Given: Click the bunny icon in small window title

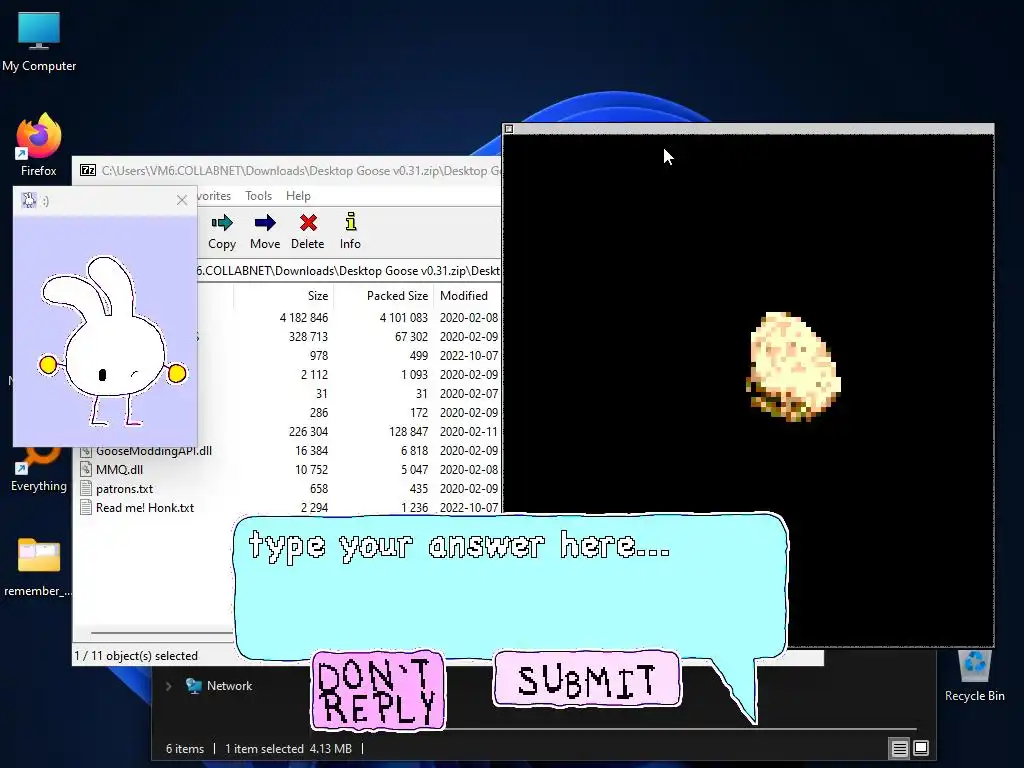Looking at the screenshot, I should (x=29, y=200).
